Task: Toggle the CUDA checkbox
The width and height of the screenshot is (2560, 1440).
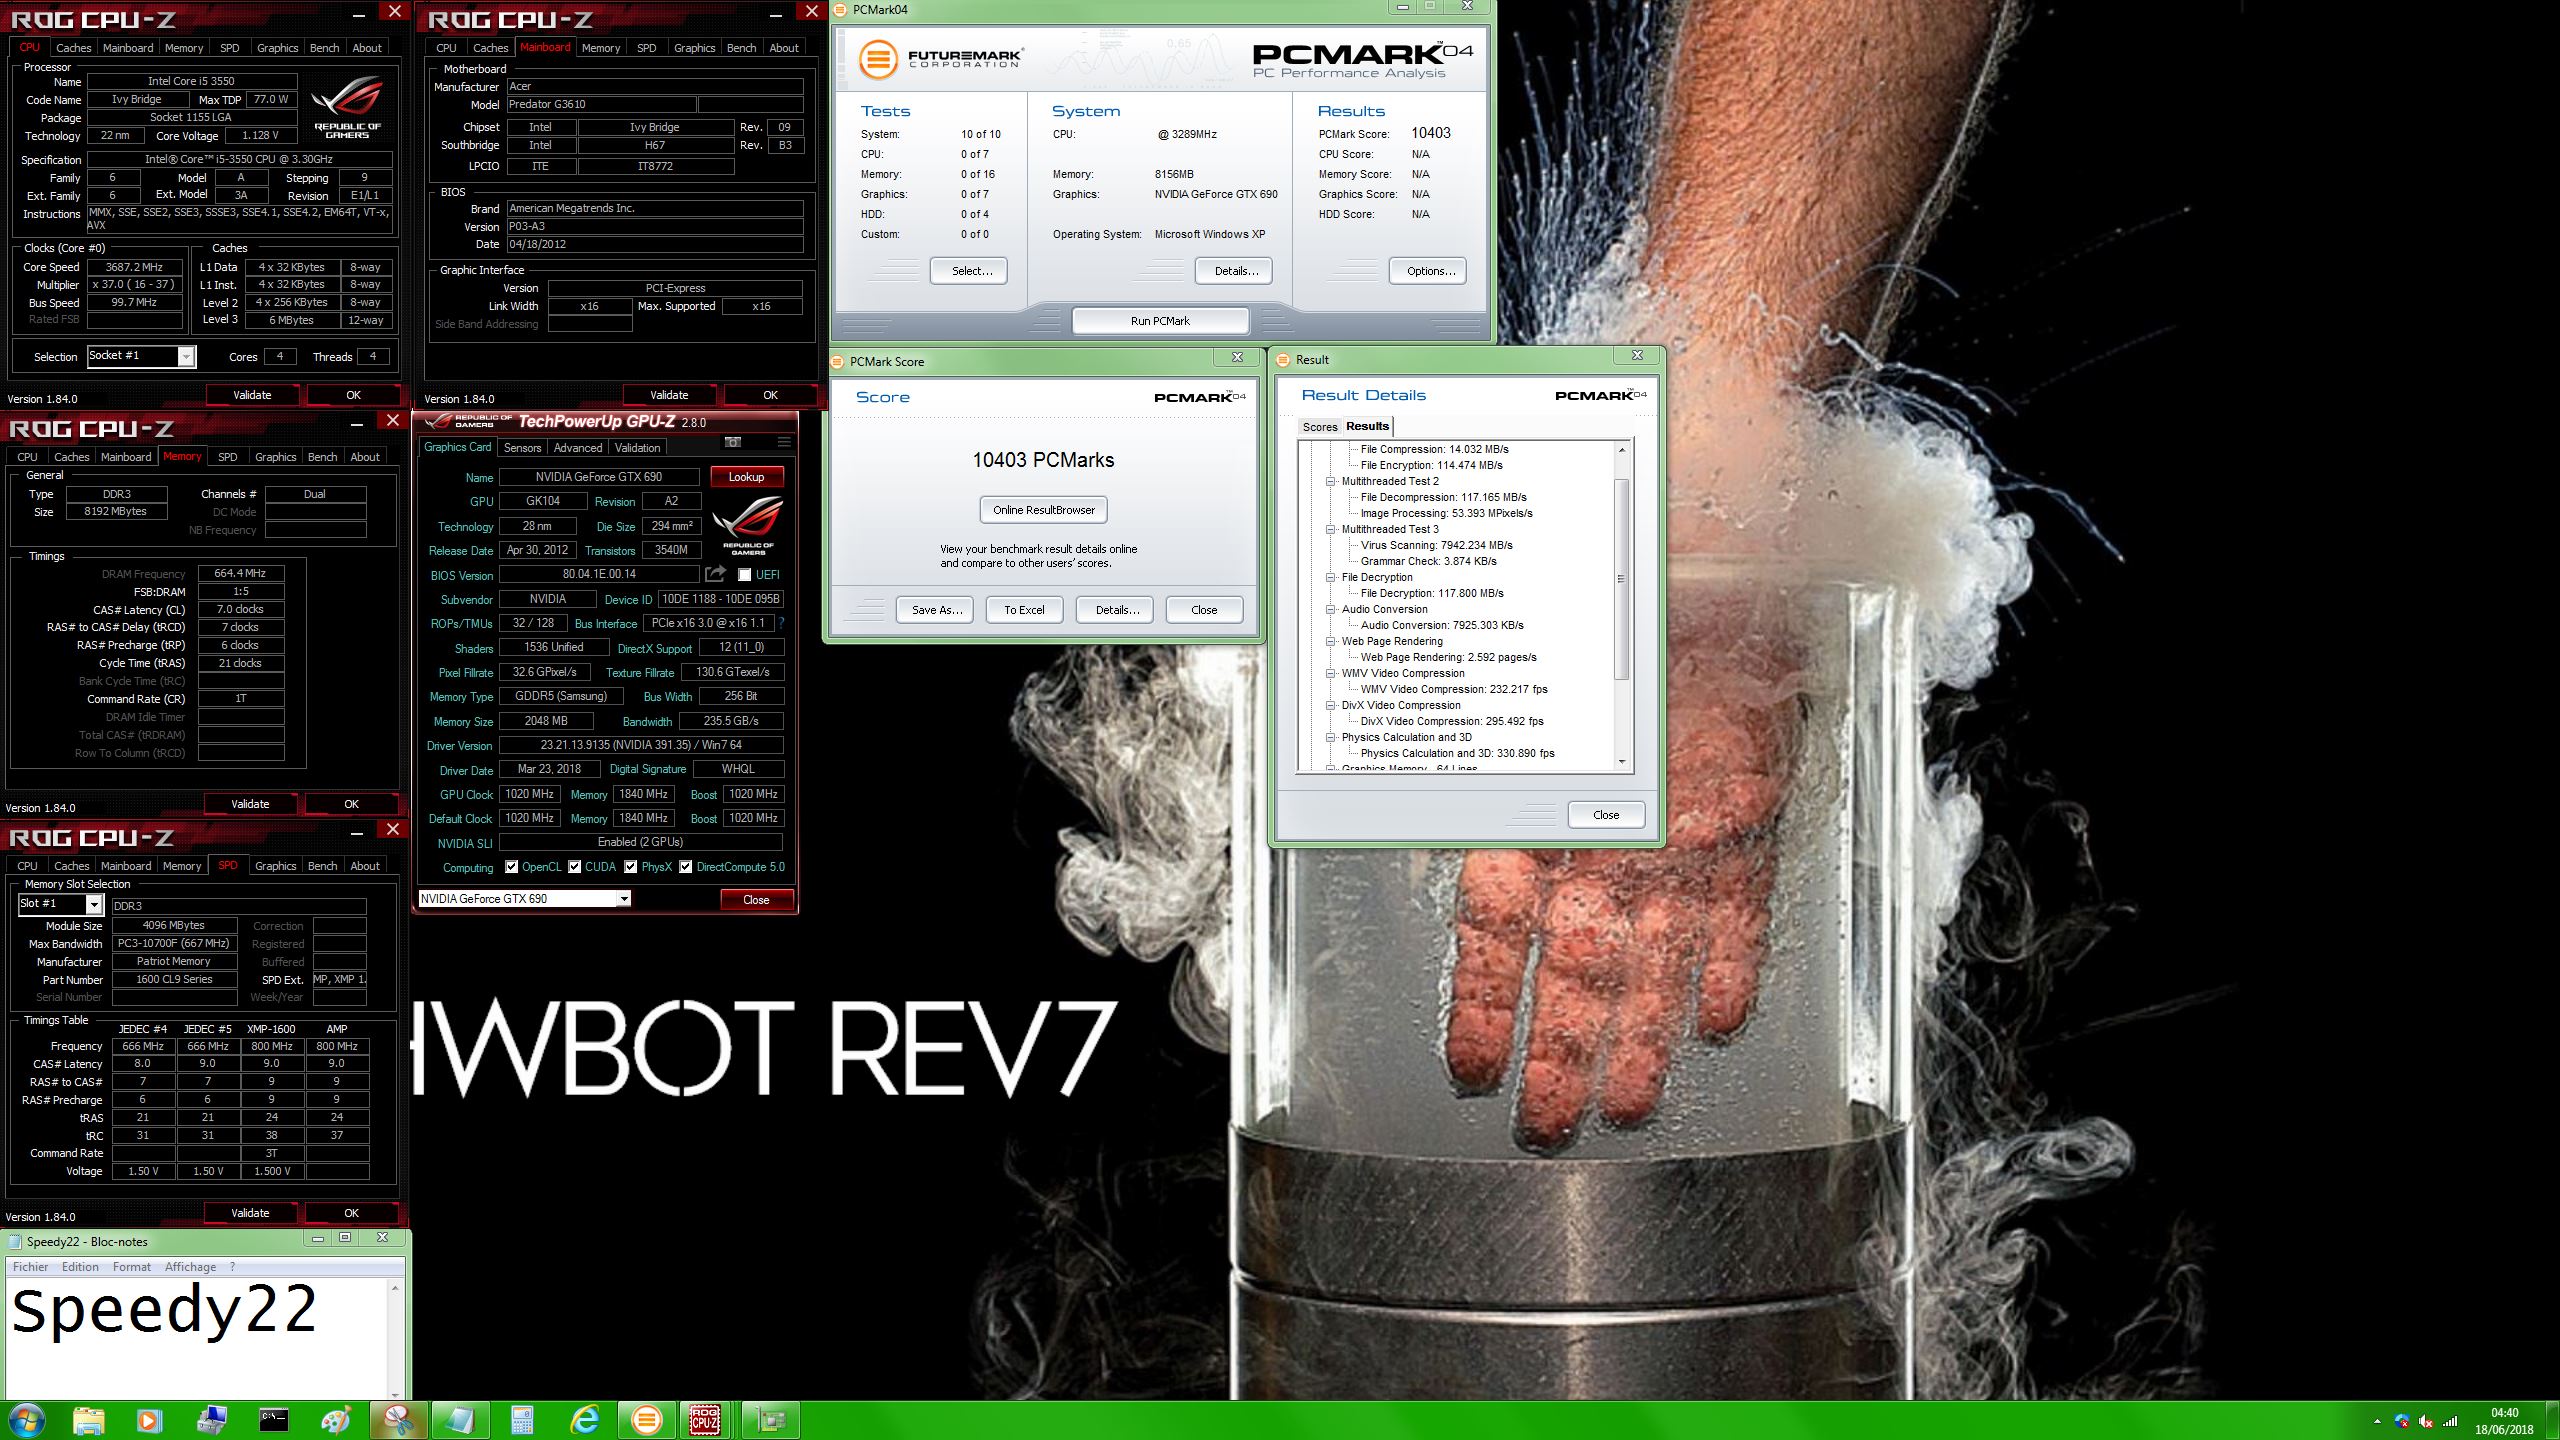Action: click(x=575, y=867)
